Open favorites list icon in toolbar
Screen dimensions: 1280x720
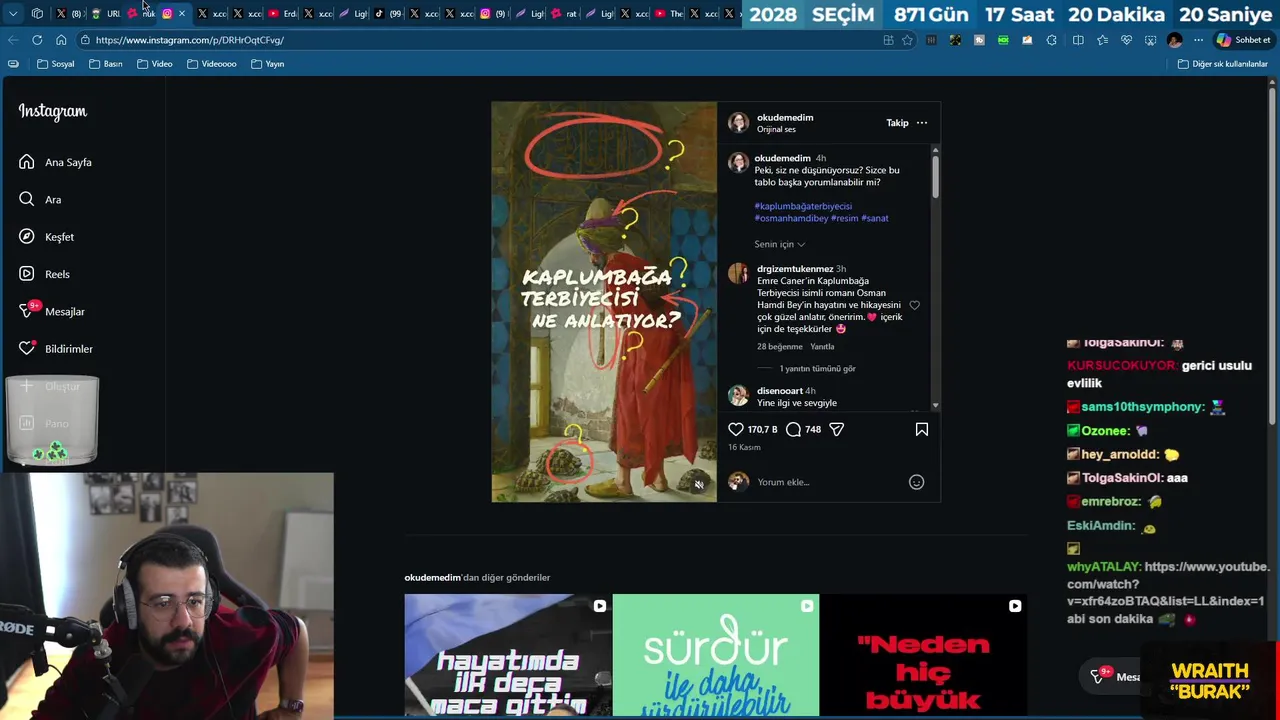coord(1102,40)
